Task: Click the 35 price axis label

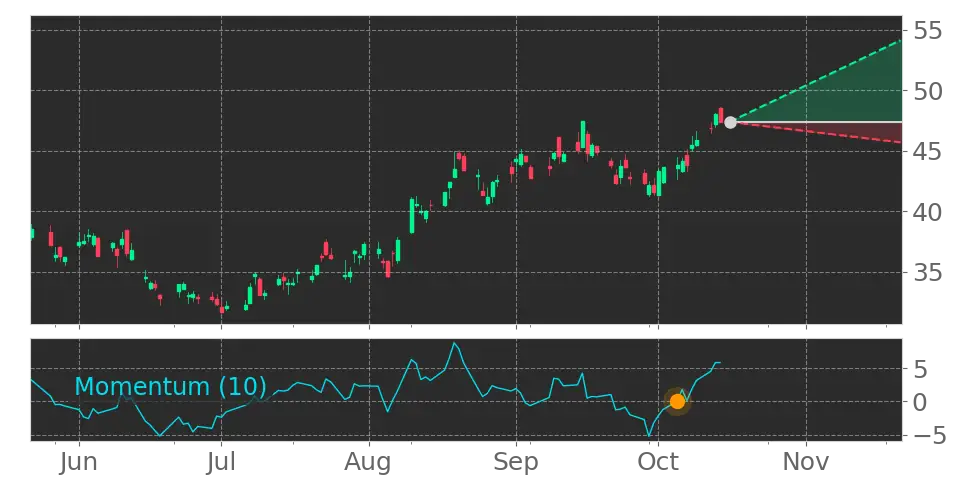Action: pos(928,272)
